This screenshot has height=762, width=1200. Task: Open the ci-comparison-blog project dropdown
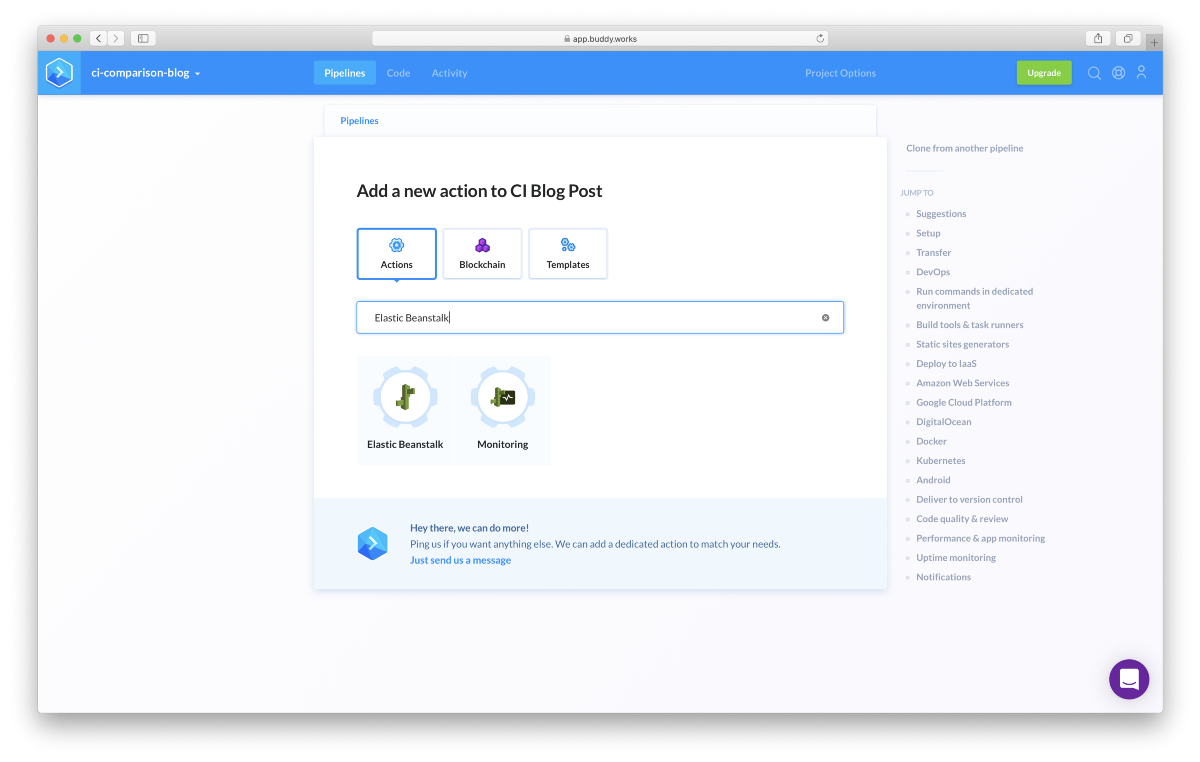(x=146, y=73)
